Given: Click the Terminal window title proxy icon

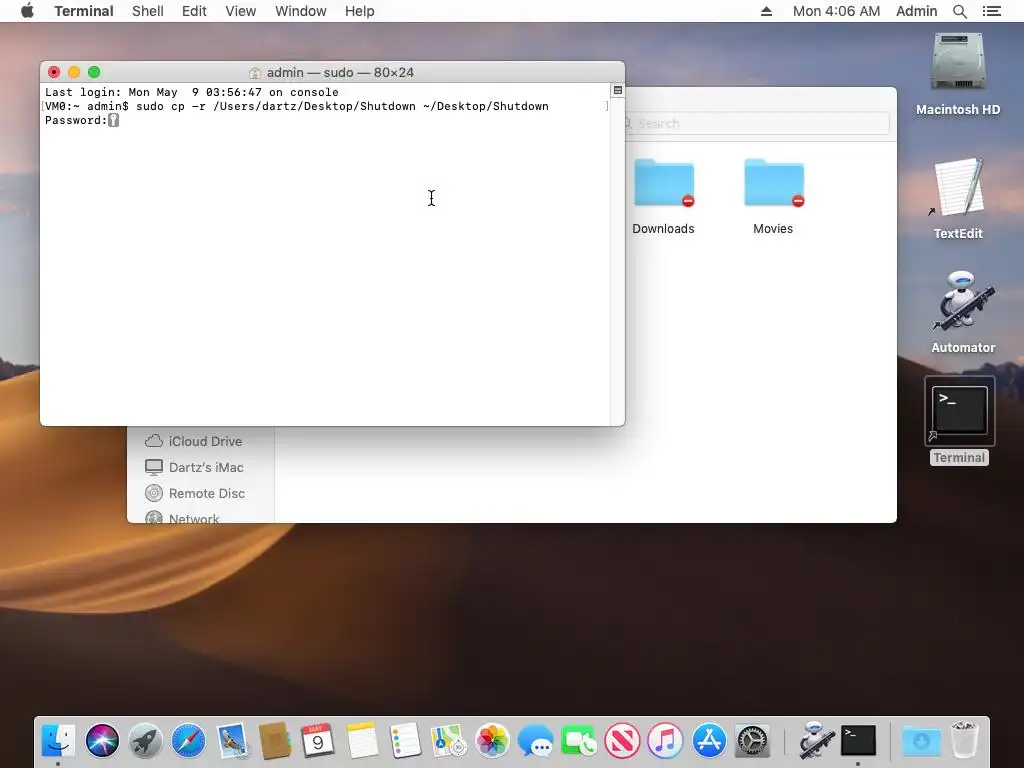Looking at the screenshot, I should (255, 72).
